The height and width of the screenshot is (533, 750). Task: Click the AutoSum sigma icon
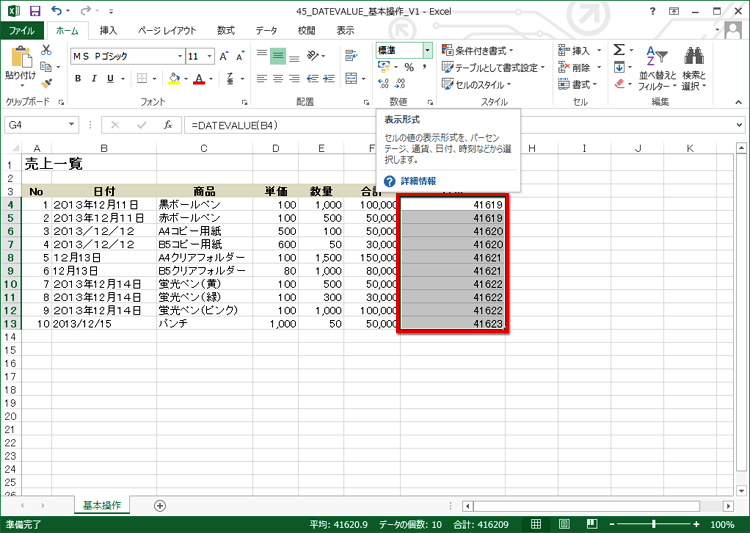[619, 50]
